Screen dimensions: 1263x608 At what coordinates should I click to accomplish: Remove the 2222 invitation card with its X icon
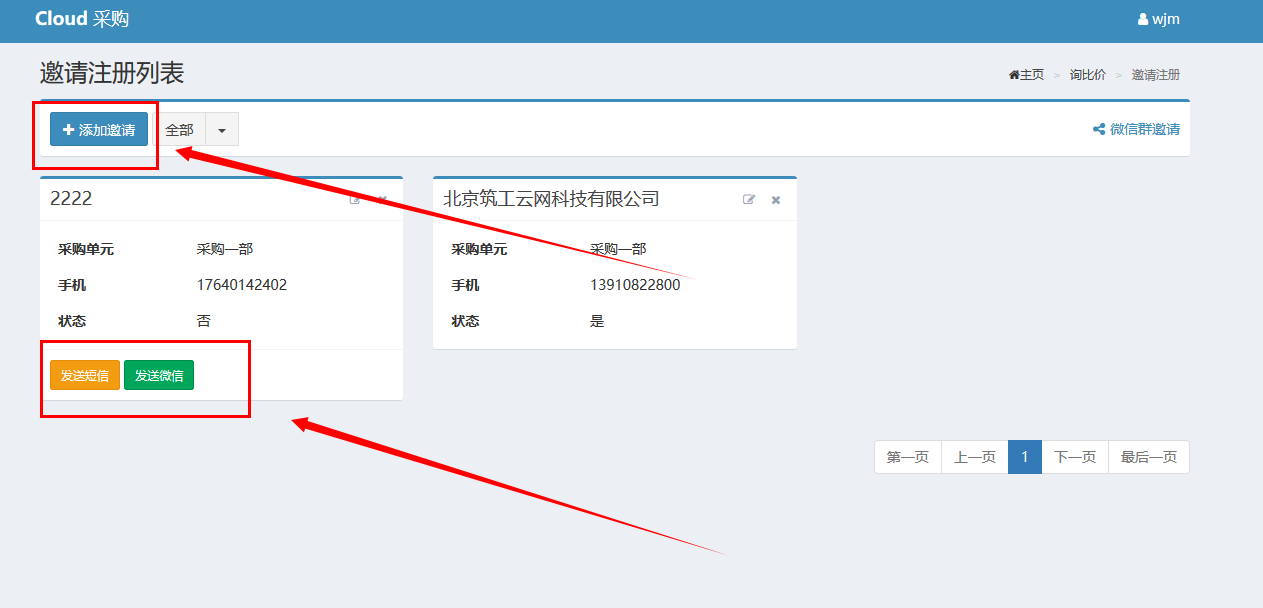click(x=382, y=200)
